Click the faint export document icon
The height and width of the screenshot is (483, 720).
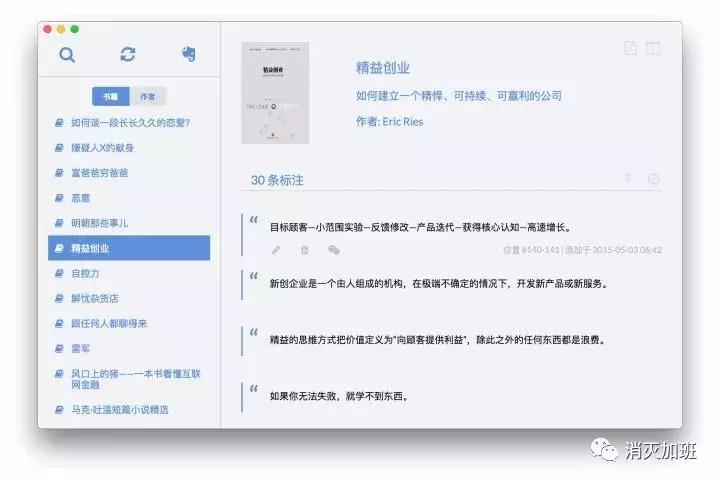tap(631, 48)
